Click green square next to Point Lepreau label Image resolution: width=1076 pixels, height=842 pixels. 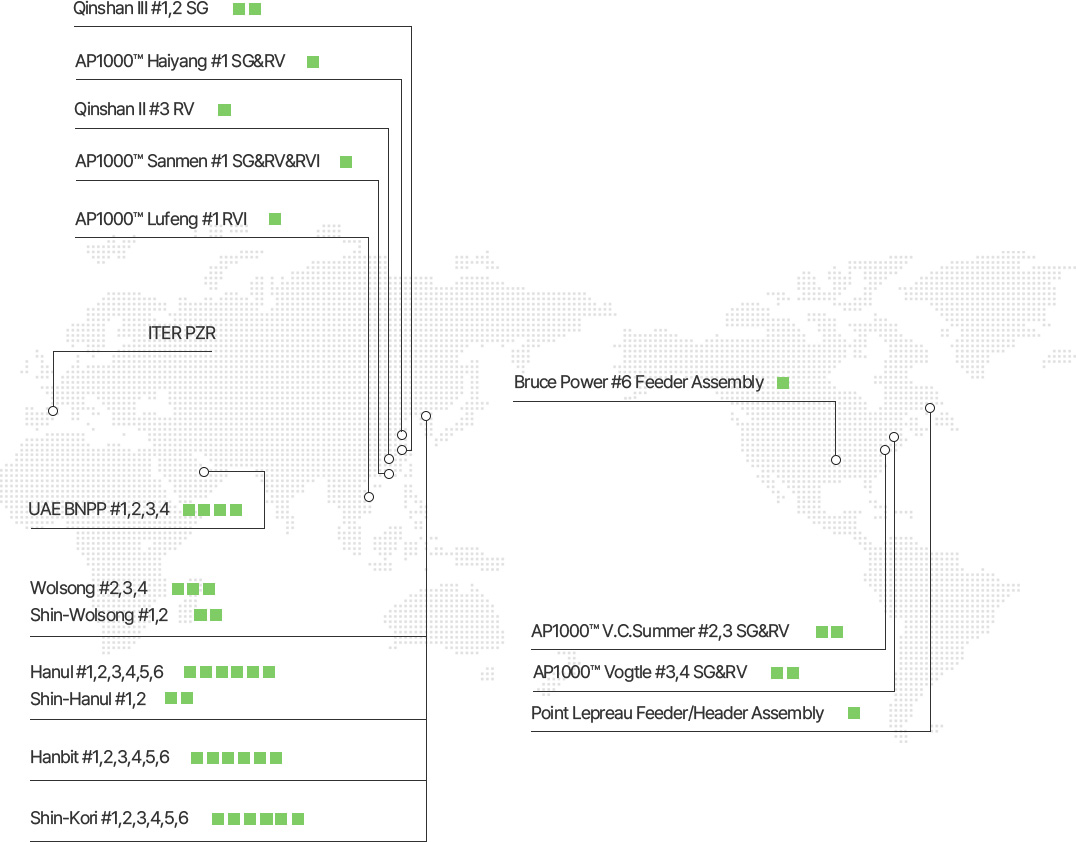point(854,714)
